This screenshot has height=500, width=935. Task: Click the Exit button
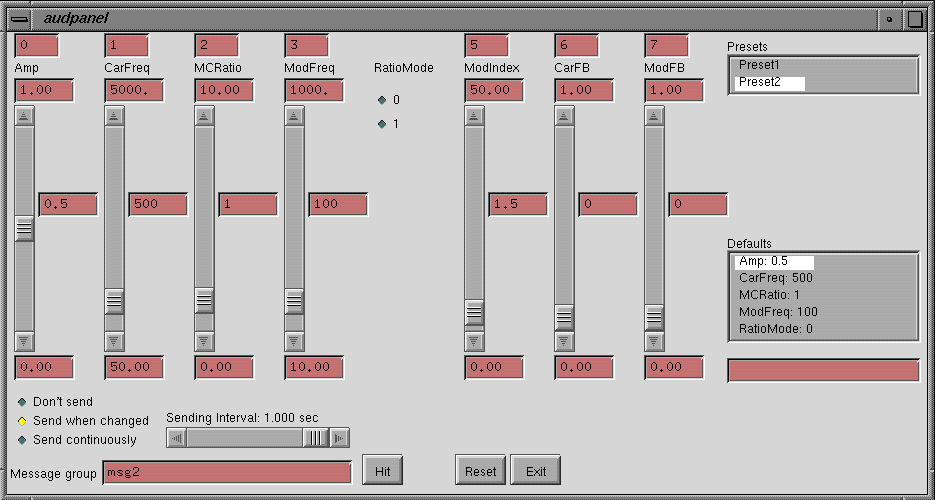[x=536, y=471]
